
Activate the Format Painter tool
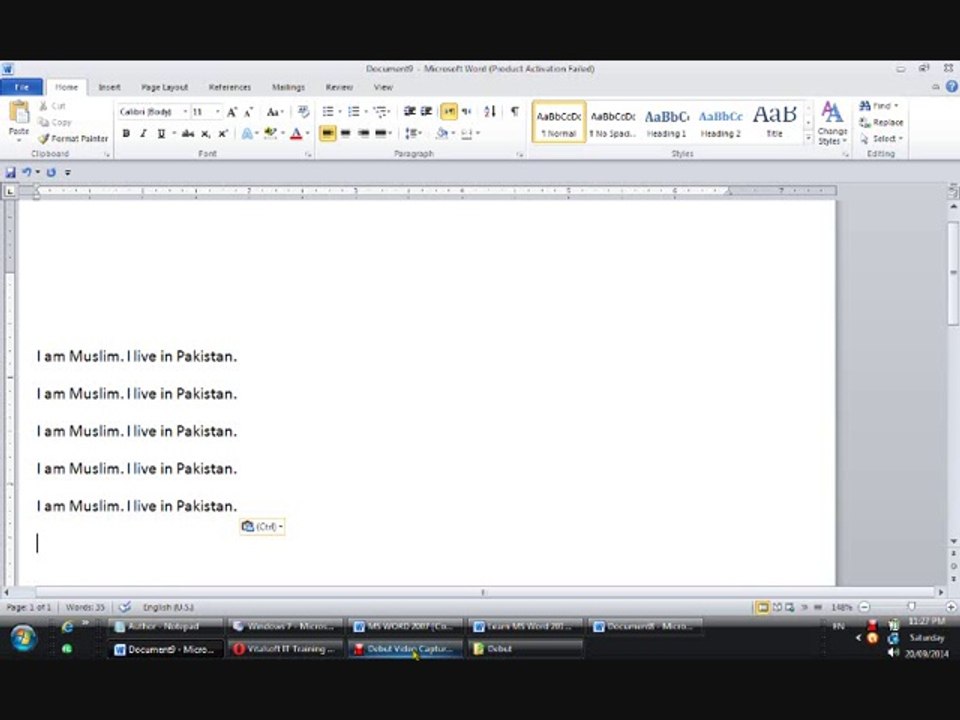pyautogui.click(x=73, y=138)
